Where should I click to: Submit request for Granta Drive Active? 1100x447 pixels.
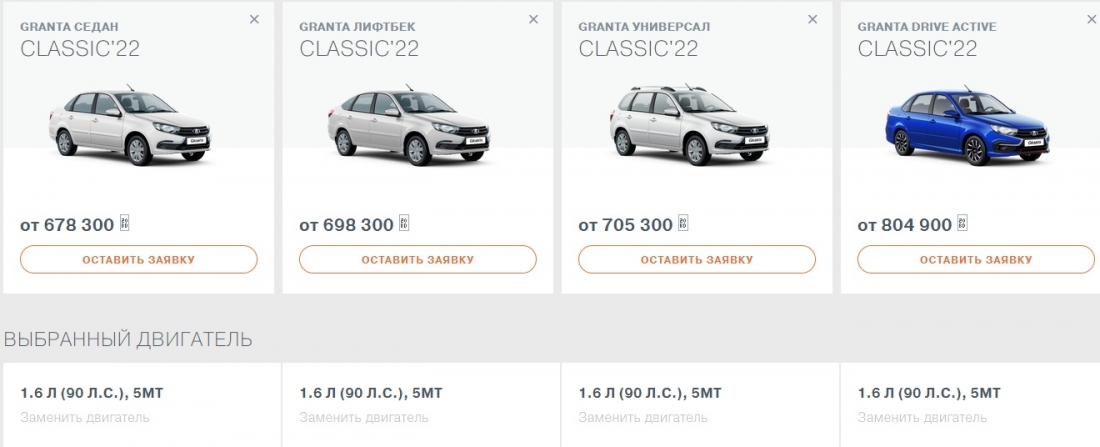pos(976,260)
